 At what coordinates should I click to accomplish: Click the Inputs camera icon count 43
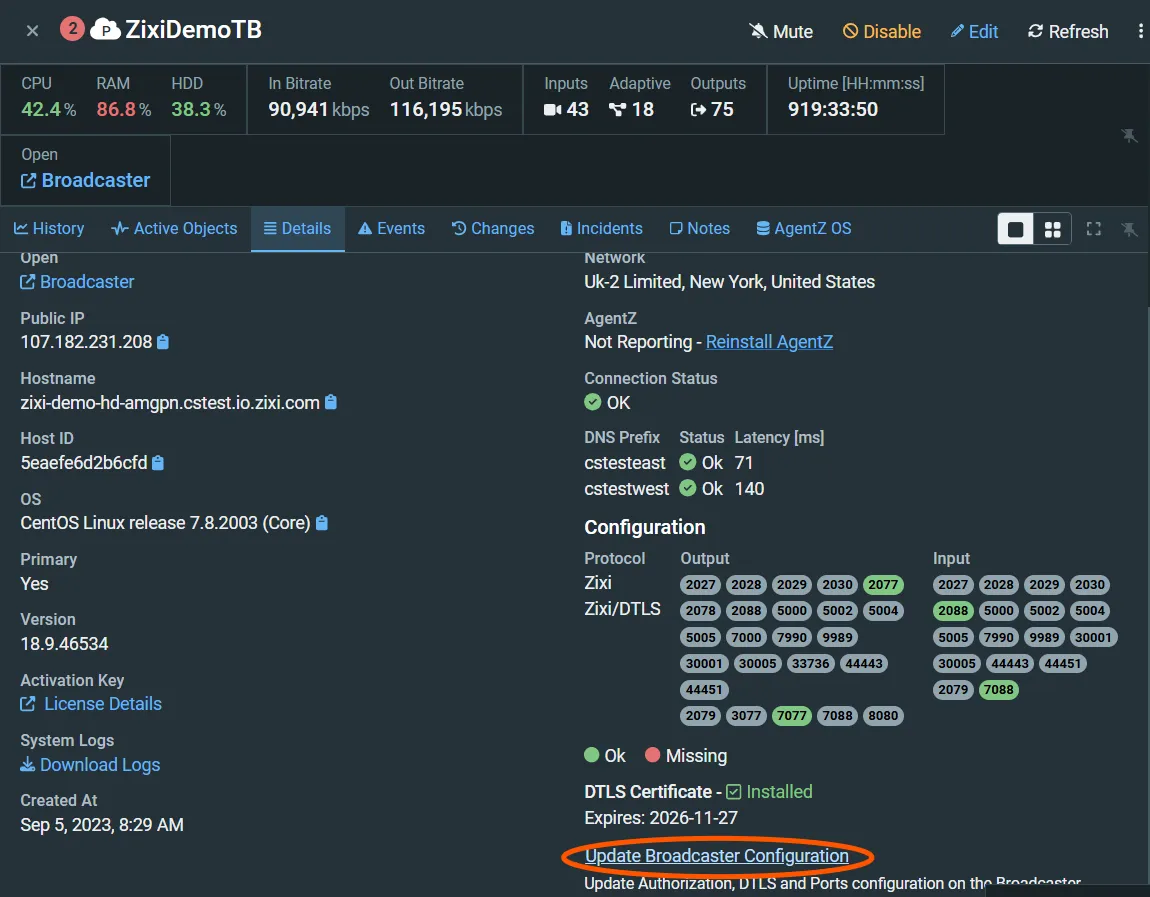coord(566,110)
